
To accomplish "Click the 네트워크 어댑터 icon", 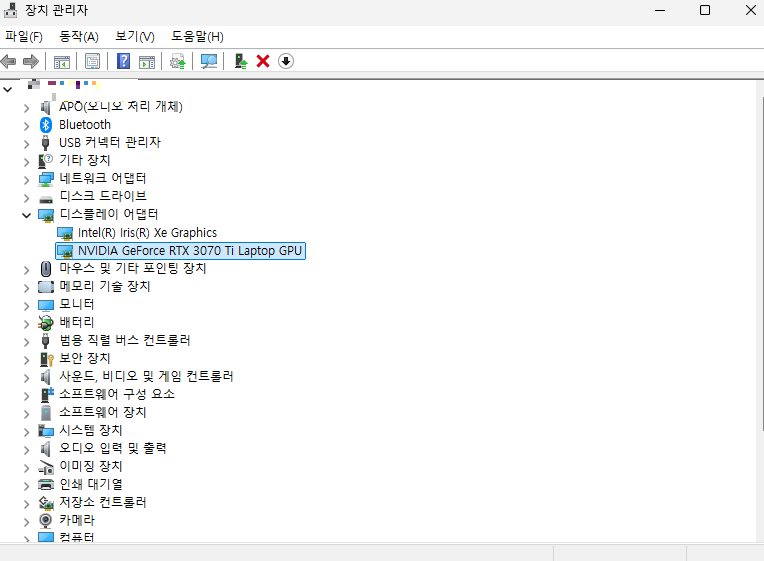I will [46, 179].
